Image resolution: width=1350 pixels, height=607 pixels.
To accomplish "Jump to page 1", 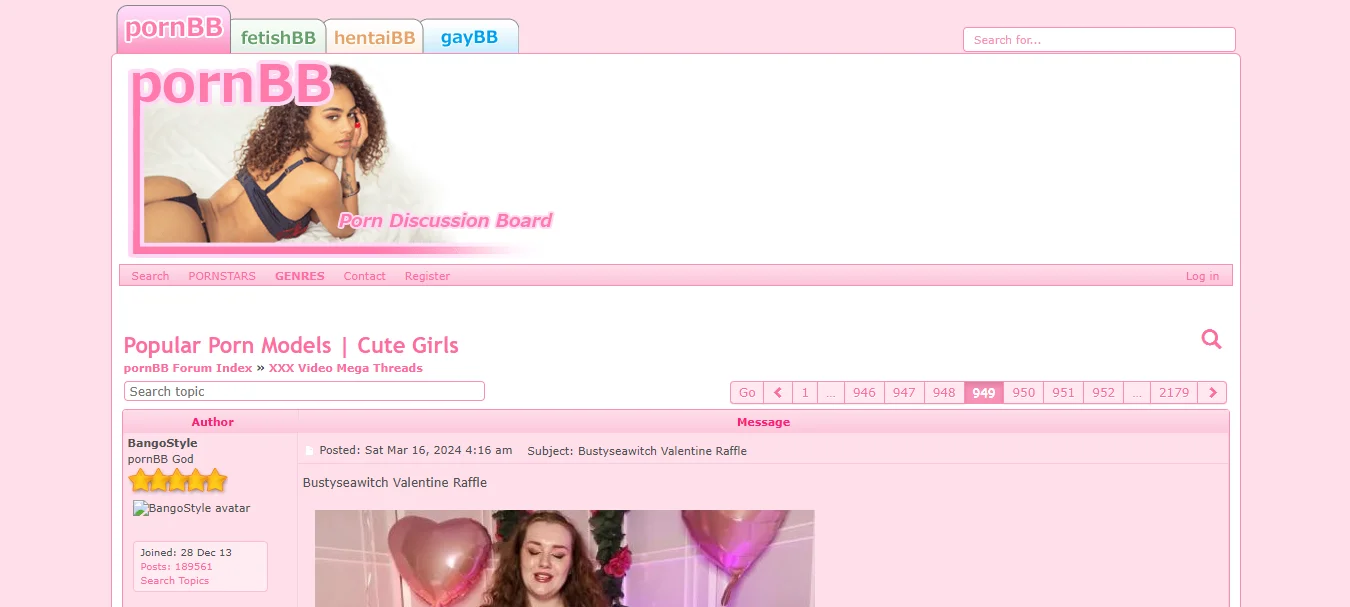I will [805, 392].
